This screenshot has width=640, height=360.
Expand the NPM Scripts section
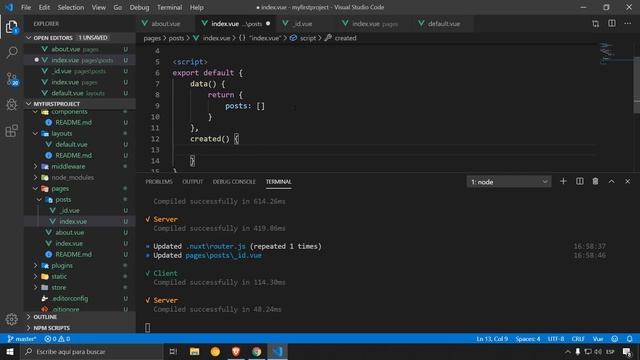point(80,328)
